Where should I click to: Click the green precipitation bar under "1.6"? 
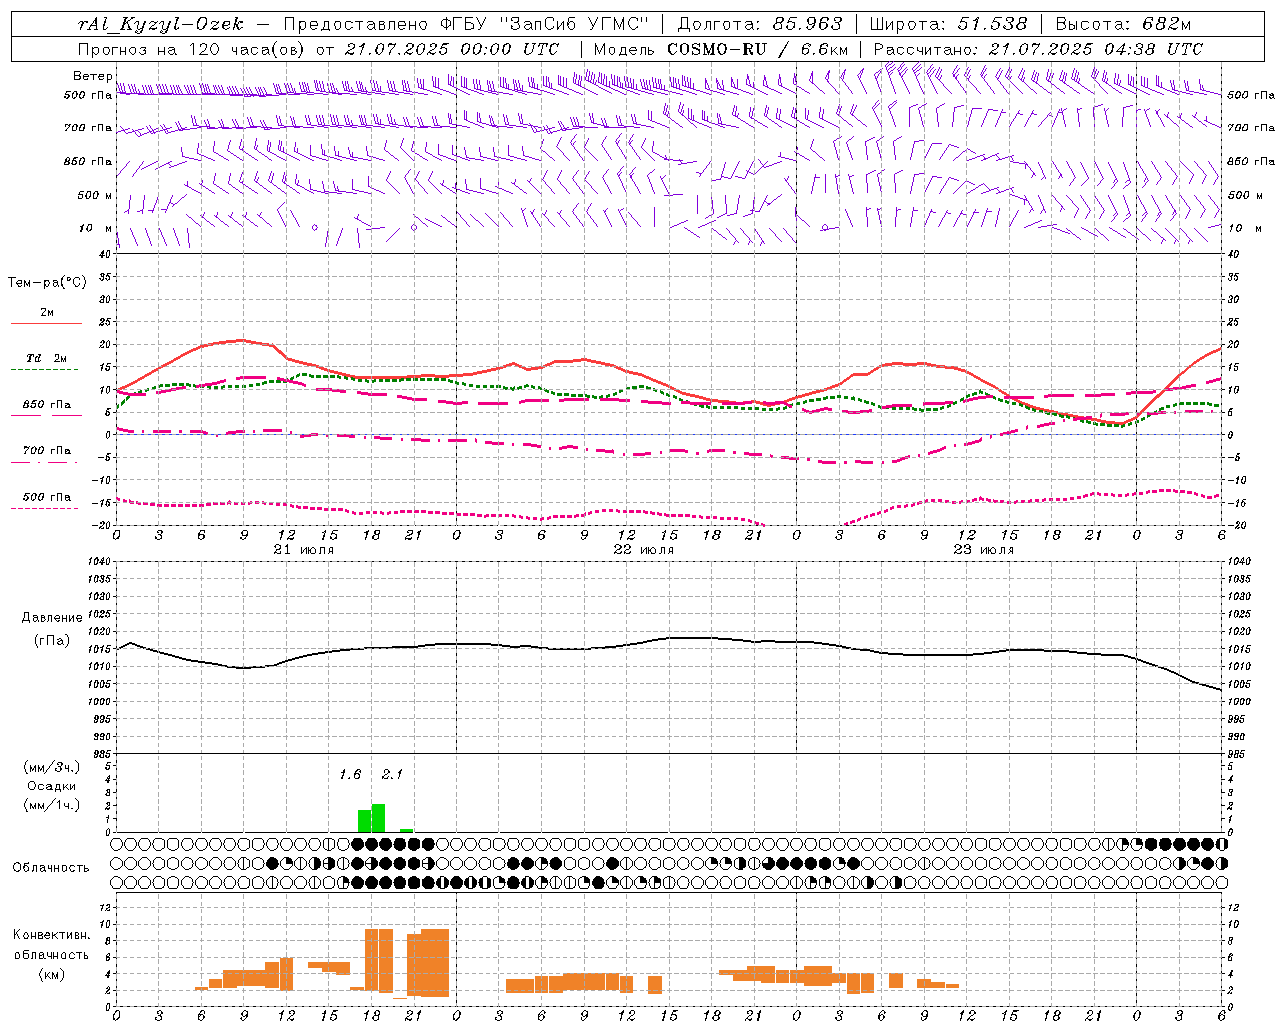tap(364, 821)
